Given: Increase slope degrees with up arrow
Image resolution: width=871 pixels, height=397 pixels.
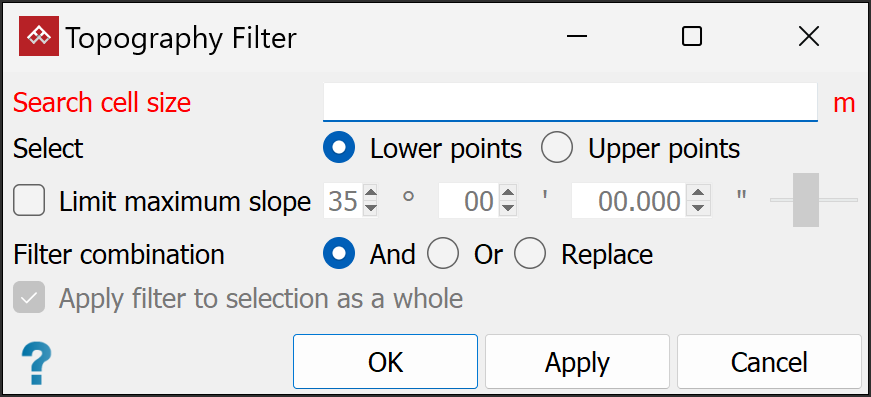Looking at the screenshot, I should pyautogui.click(x=371, y=194).
